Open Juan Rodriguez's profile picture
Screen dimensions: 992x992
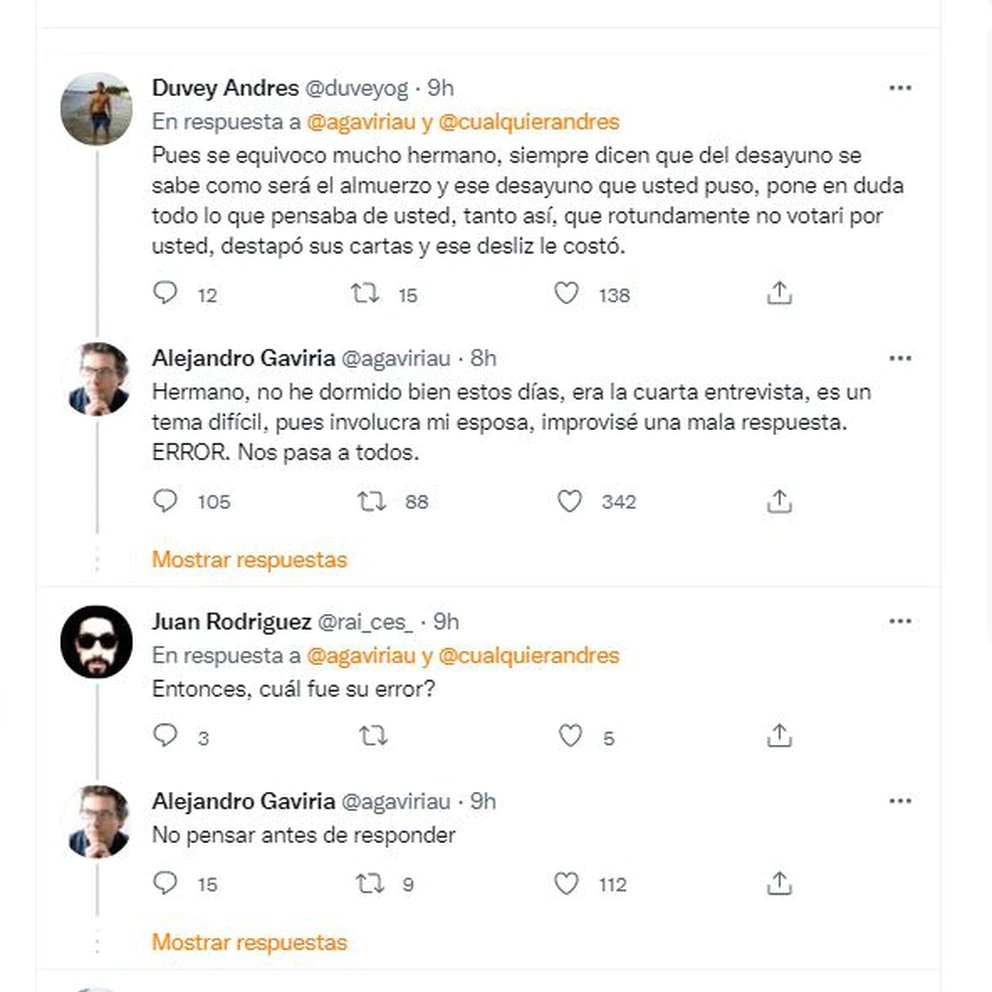point(96,641)
